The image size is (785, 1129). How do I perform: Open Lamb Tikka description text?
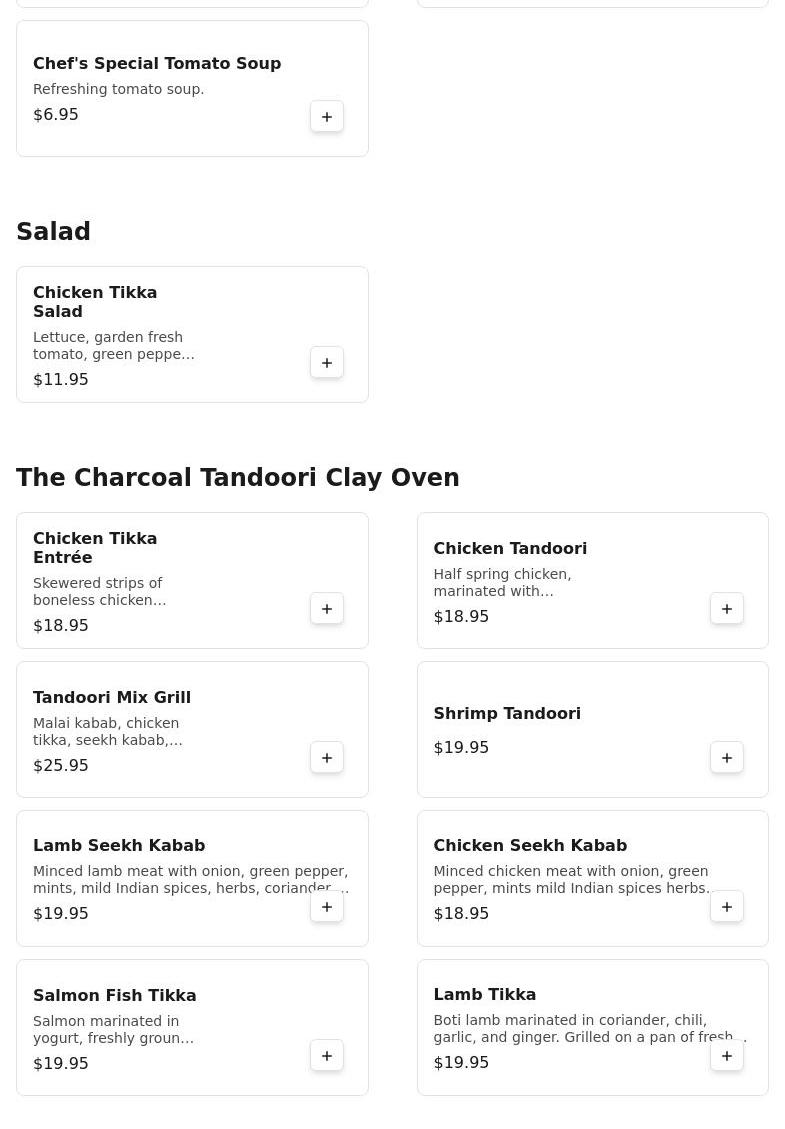click(x=590, y=1028)
